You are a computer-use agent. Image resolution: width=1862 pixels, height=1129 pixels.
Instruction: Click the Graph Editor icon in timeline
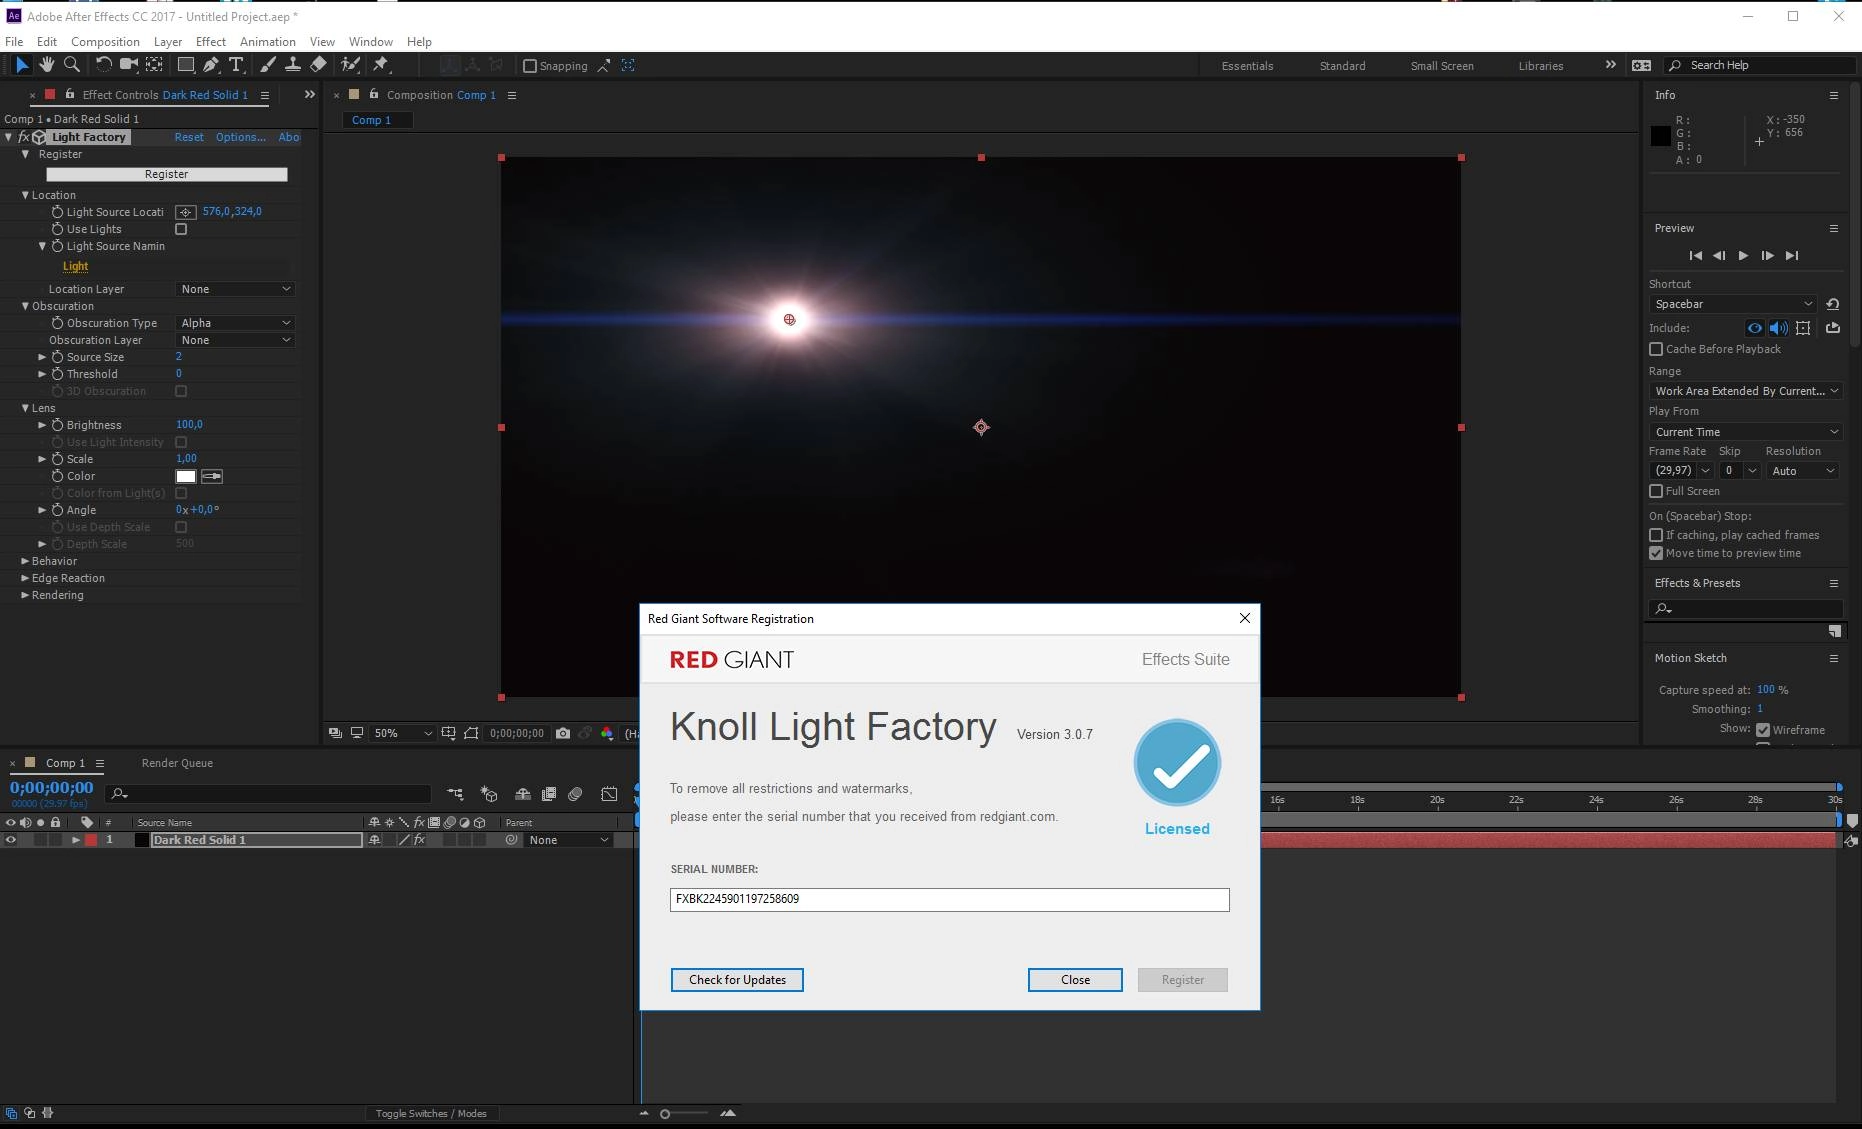tap(609, 794)
